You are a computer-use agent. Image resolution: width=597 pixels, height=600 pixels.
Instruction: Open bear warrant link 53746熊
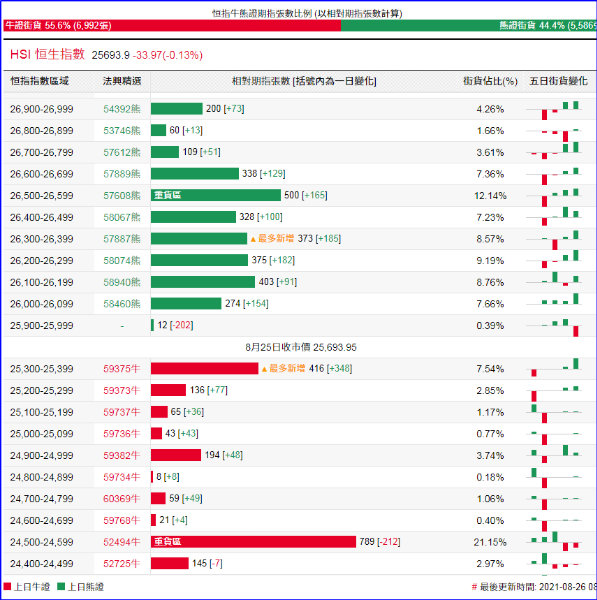pyautogui.click(x=122, y=130)
